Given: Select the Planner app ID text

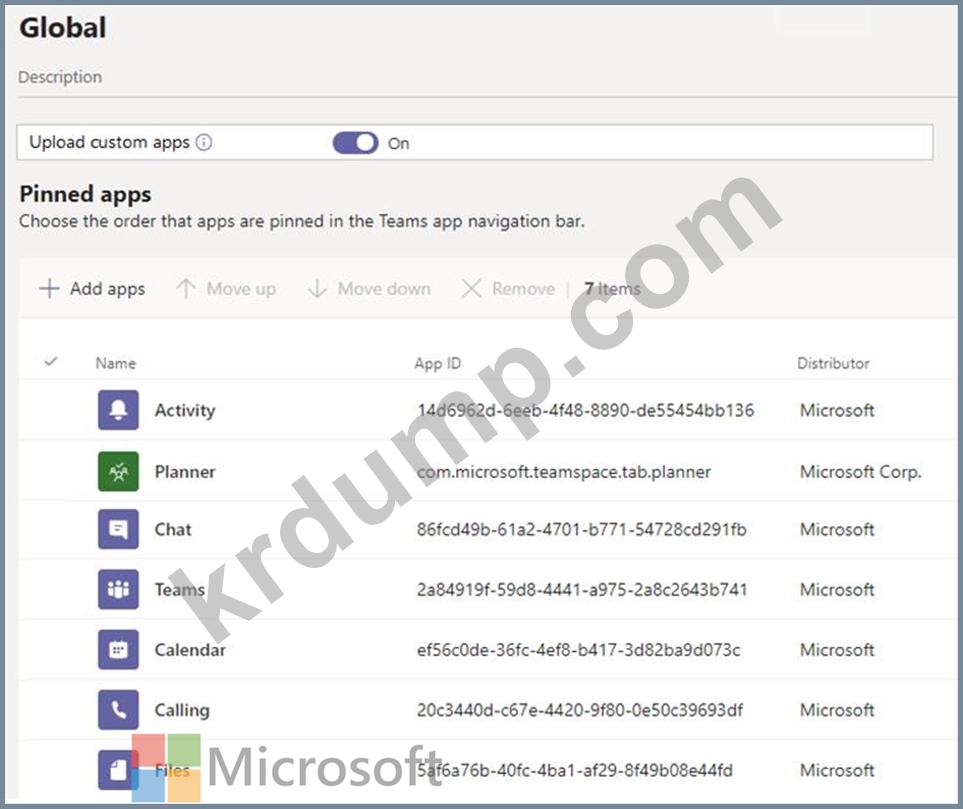Looking at the screenshot, I should coord(563,472).
